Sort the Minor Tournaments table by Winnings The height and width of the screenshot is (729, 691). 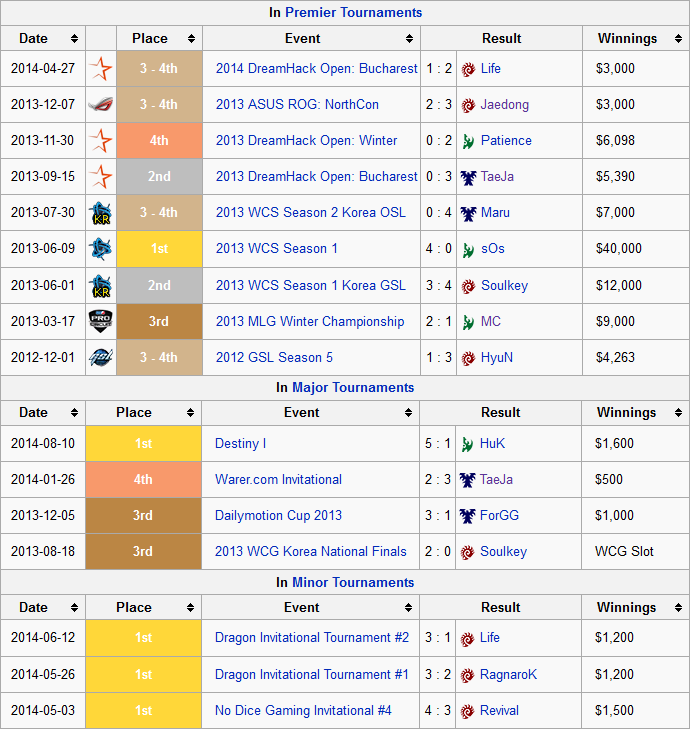pyautogui.click(x=677, y=607)
